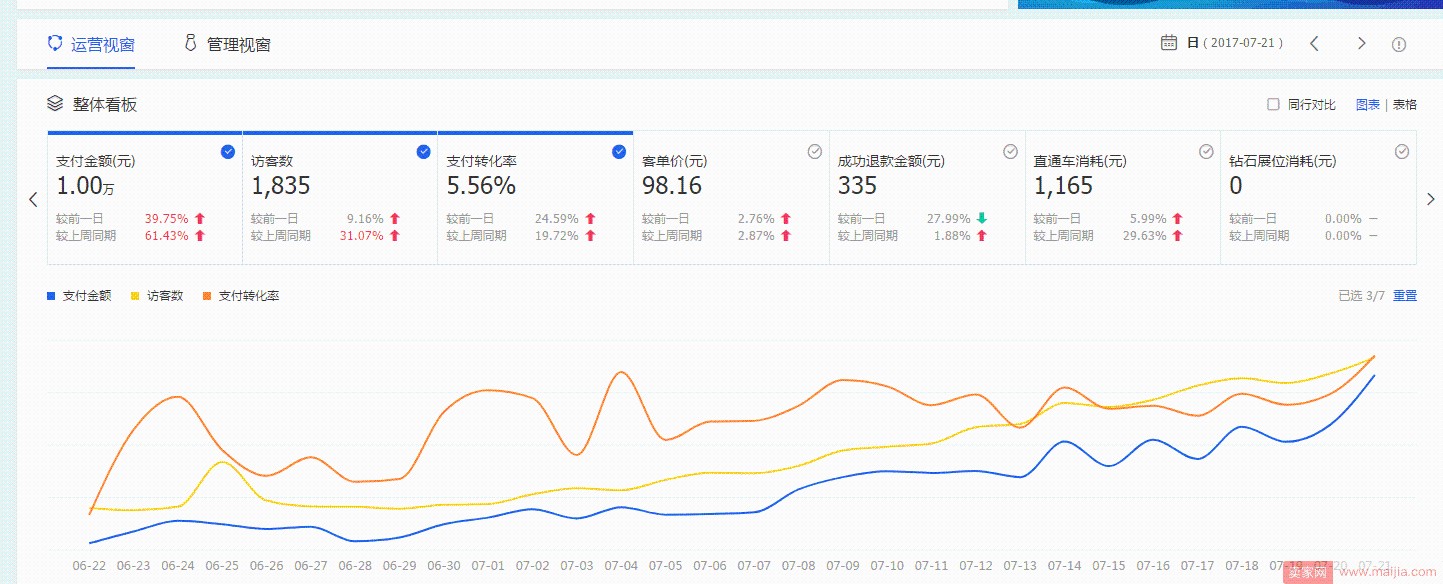Click the 29.63% 直通车 weekly change
This screenshot has width=1443, height=584.
(x=1145, y=236)
